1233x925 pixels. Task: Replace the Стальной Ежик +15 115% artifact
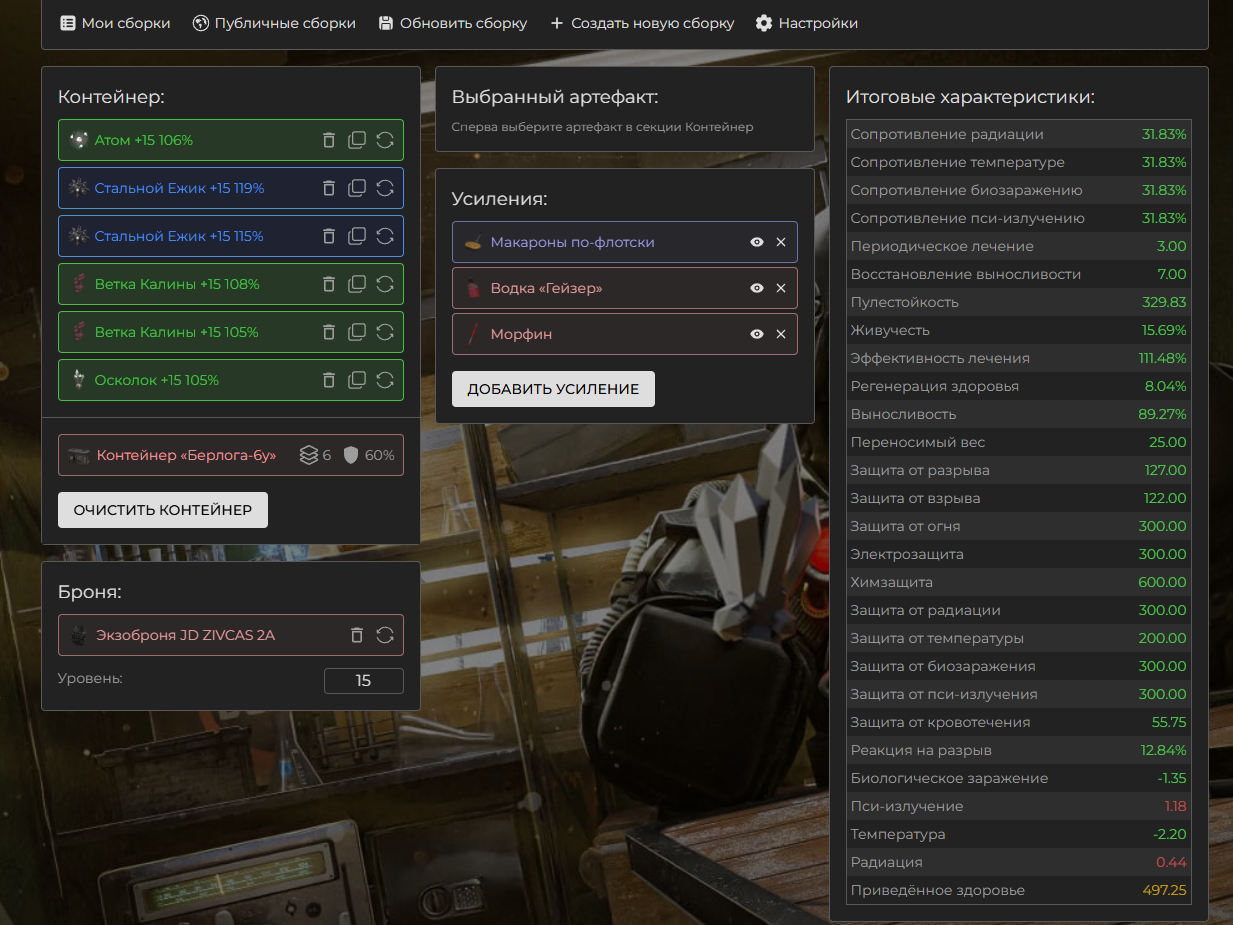point(385,236)
